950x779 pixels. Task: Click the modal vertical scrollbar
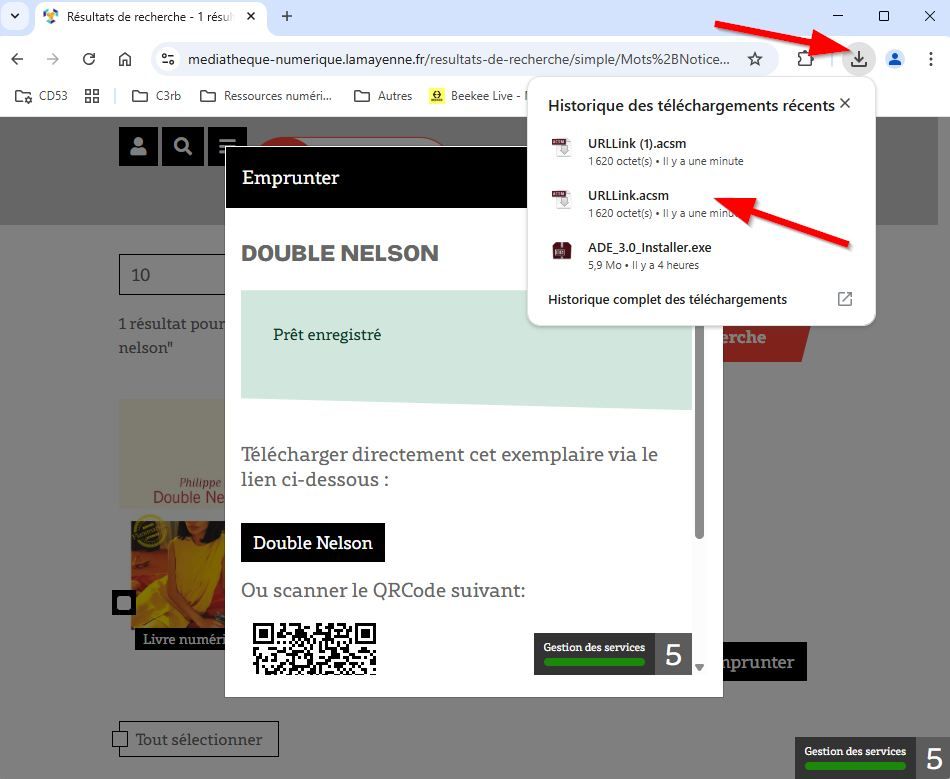(x=699, y=450)
